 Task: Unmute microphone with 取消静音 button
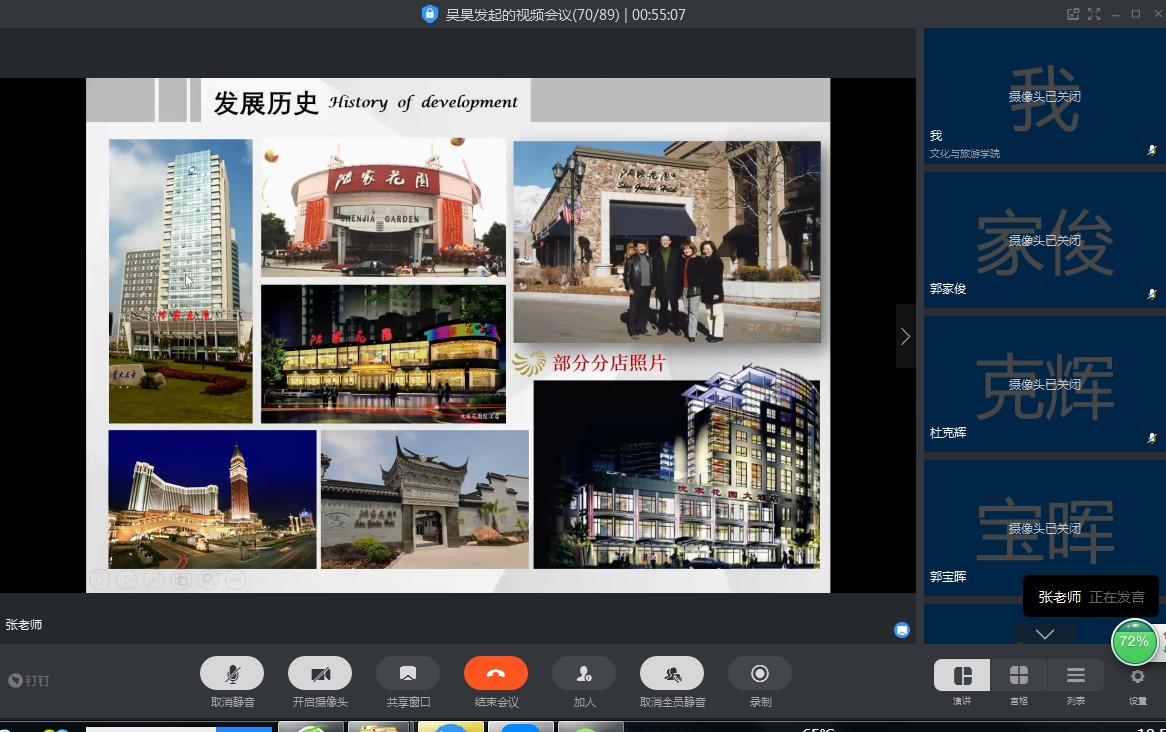pyautogui.click(x=232, y=674)
